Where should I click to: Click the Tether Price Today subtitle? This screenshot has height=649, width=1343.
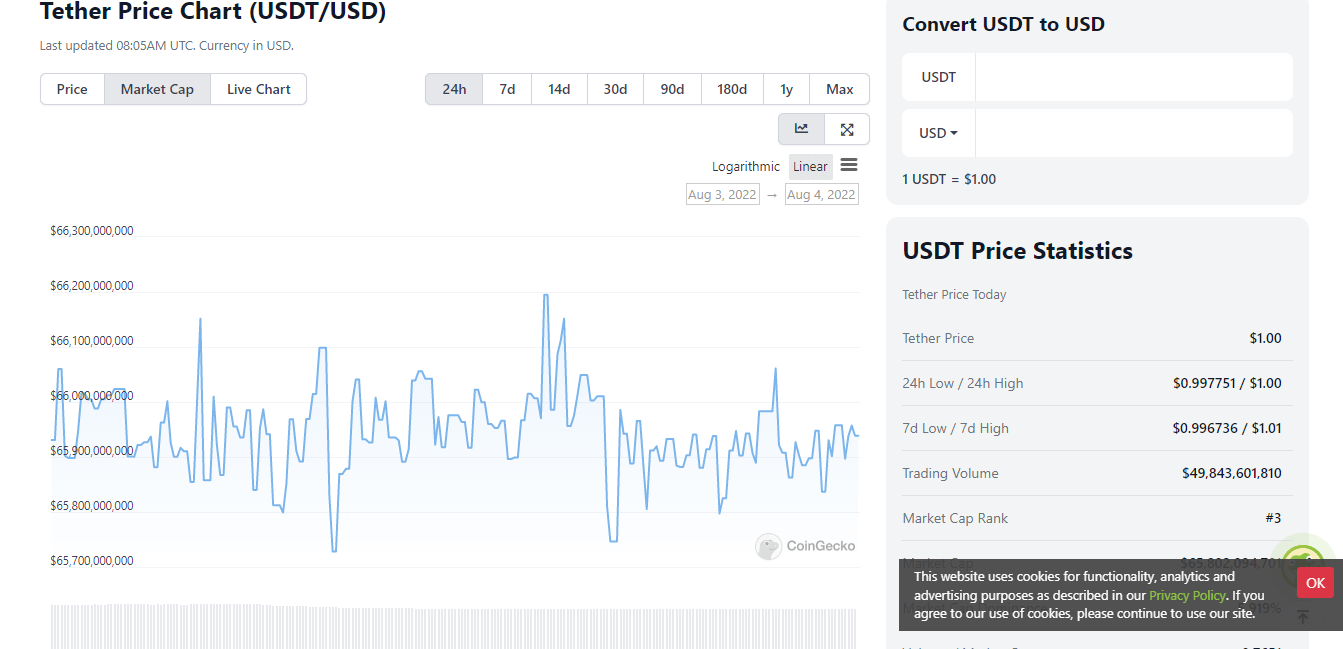point(954,294)
